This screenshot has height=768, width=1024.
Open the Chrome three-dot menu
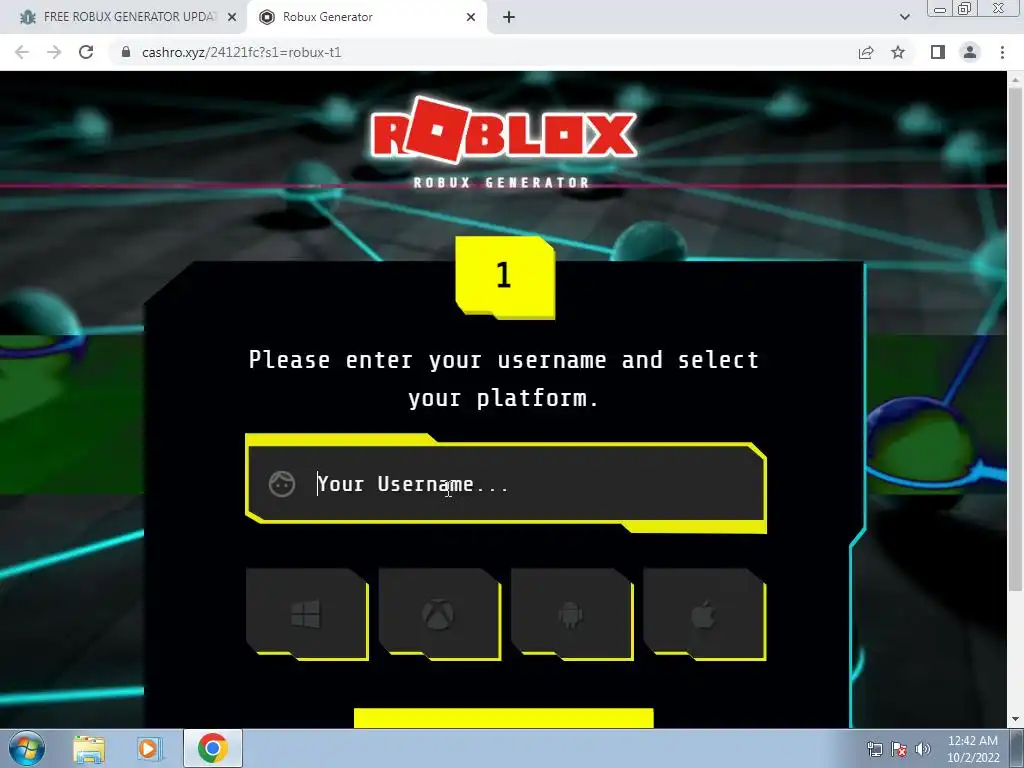1002,52
